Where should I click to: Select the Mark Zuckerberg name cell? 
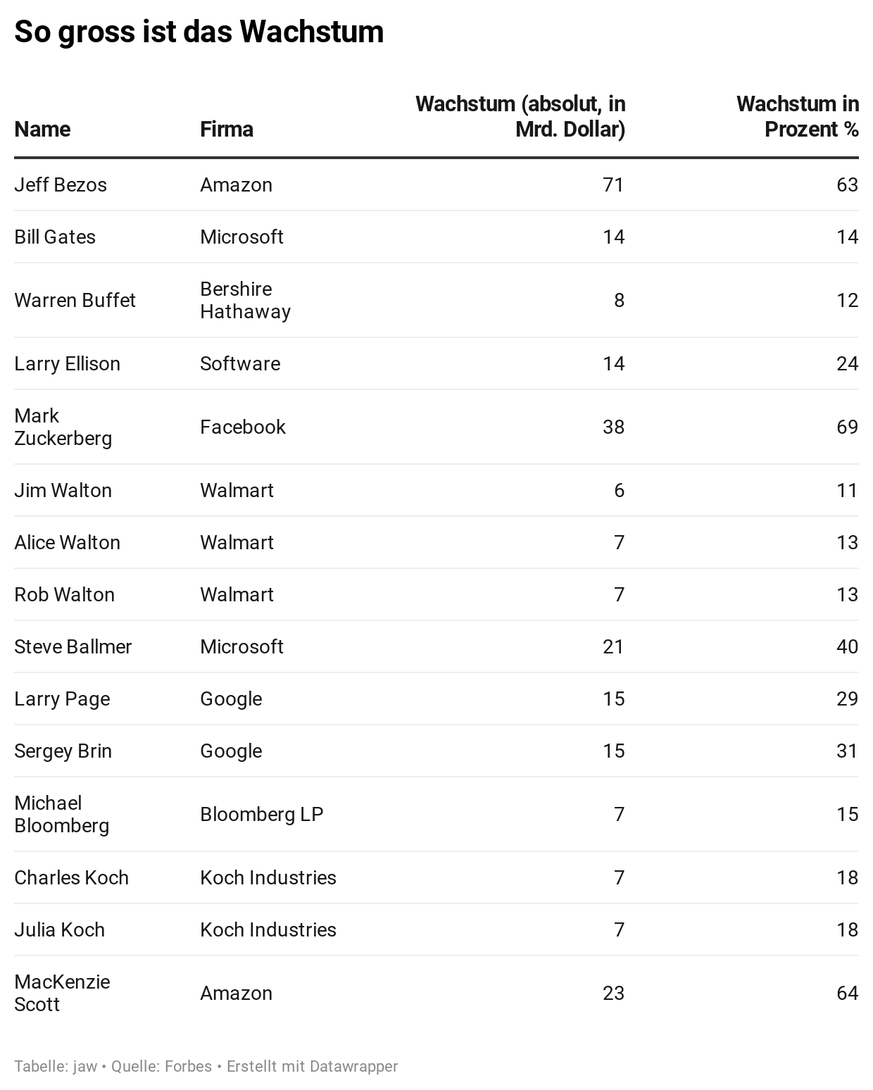(63, 427)
